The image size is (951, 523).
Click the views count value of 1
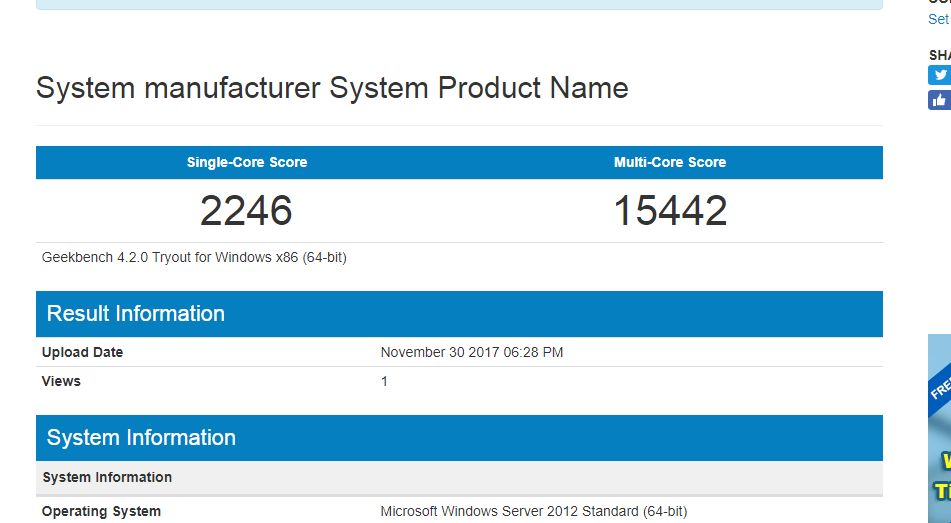point(384,381)
